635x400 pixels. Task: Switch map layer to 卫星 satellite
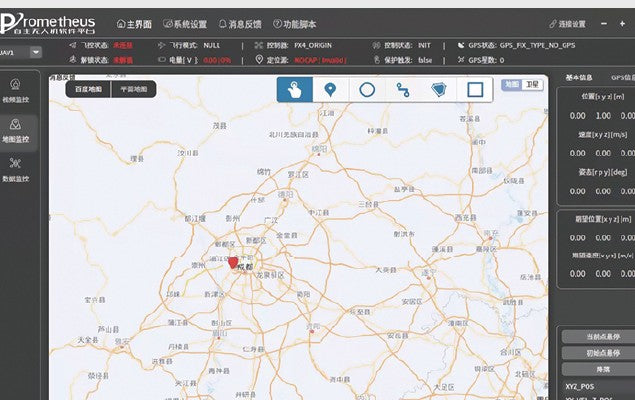(532, 84)
